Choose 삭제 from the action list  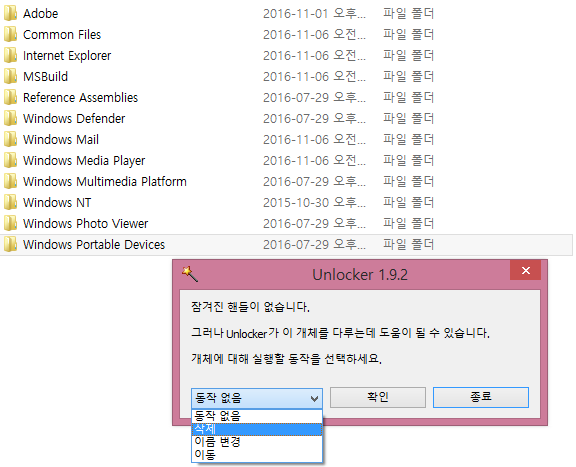[x=257, y=429]
